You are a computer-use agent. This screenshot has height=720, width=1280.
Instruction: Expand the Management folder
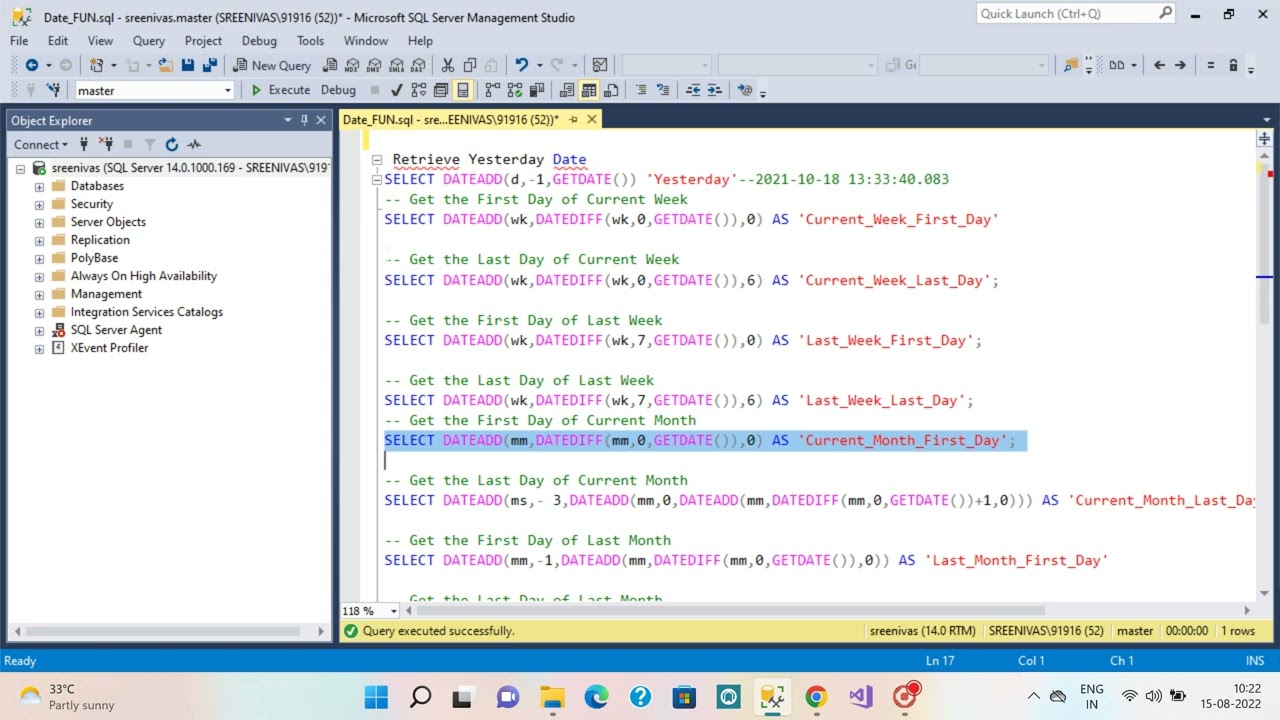coord(39,294)
